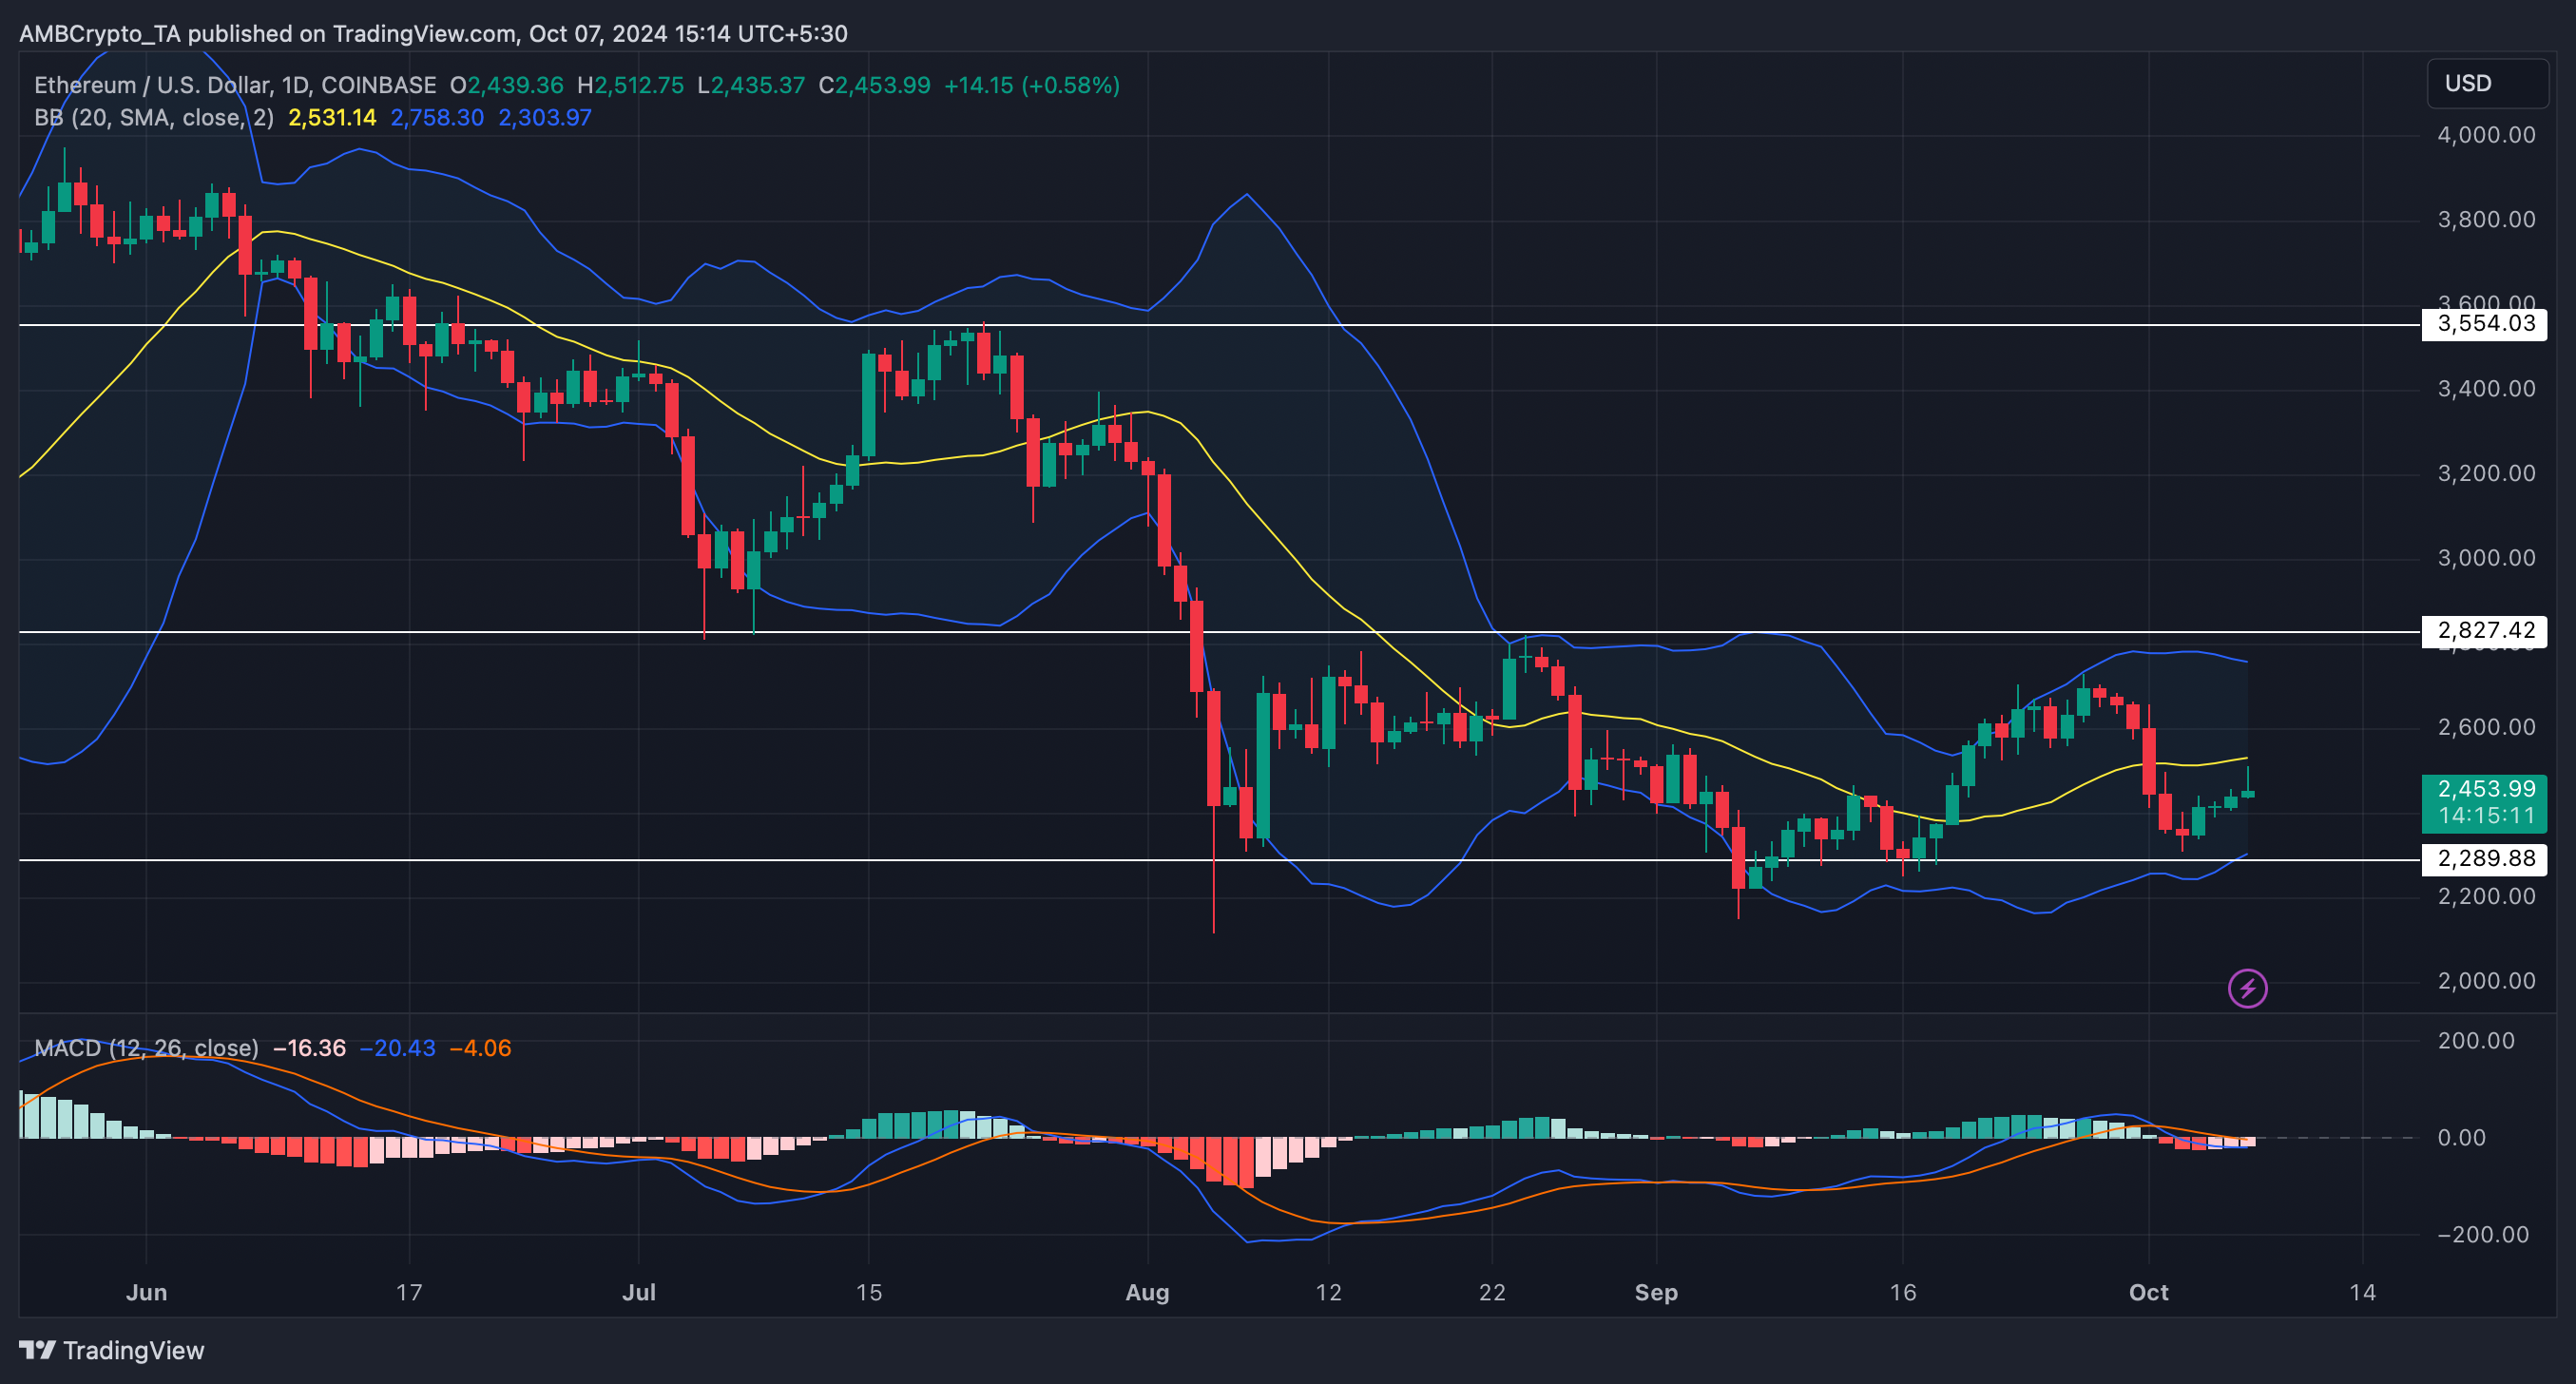Click the Sep label on the time axis
This screenshot has width=2576, height=1384.
pyautogui.click(x=1655, y=1292)
